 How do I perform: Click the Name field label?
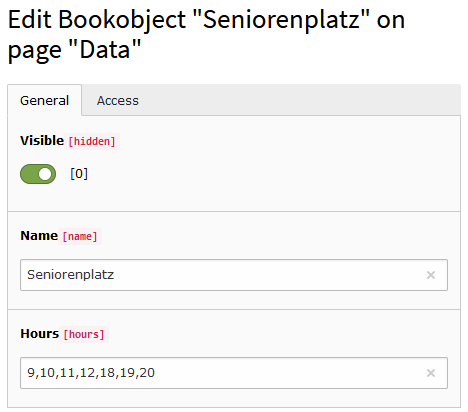click(x=39, y=236)
